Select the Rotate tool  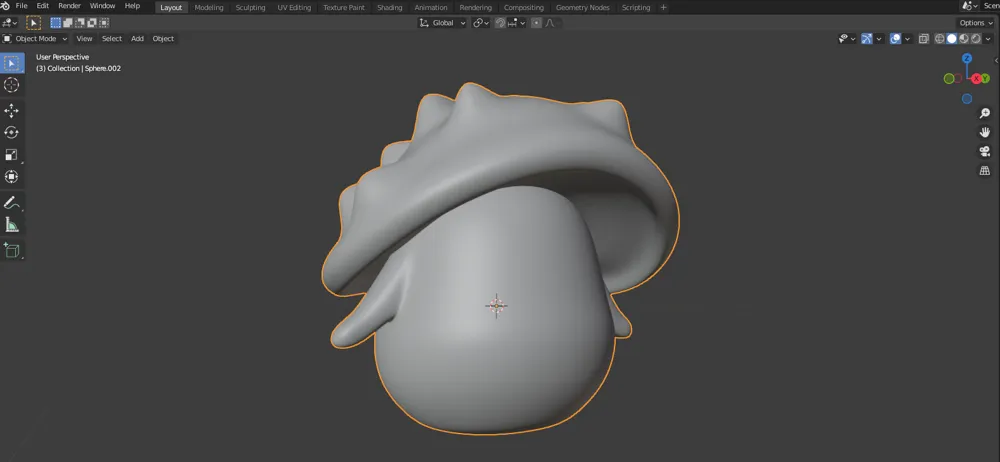(x=11, y=133)
